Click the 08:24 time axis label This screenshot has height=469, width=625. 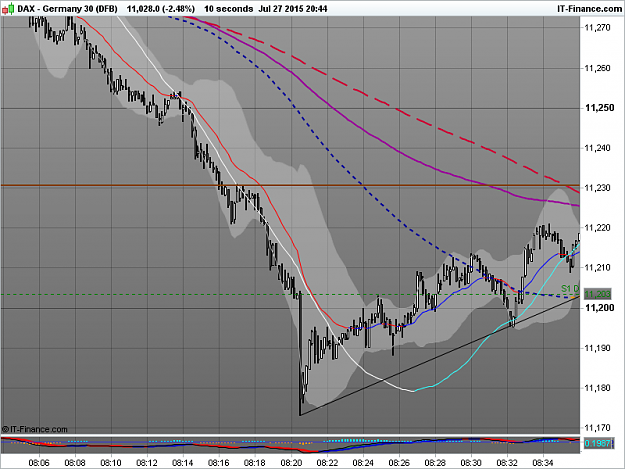pyautogui.click(x=363, y=463)
